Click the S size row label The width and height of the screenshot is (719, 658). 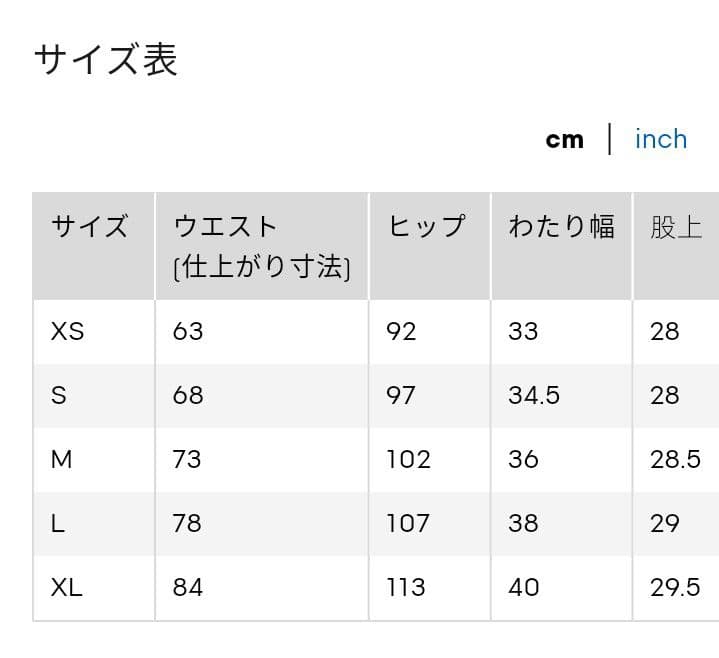point(59,395)
